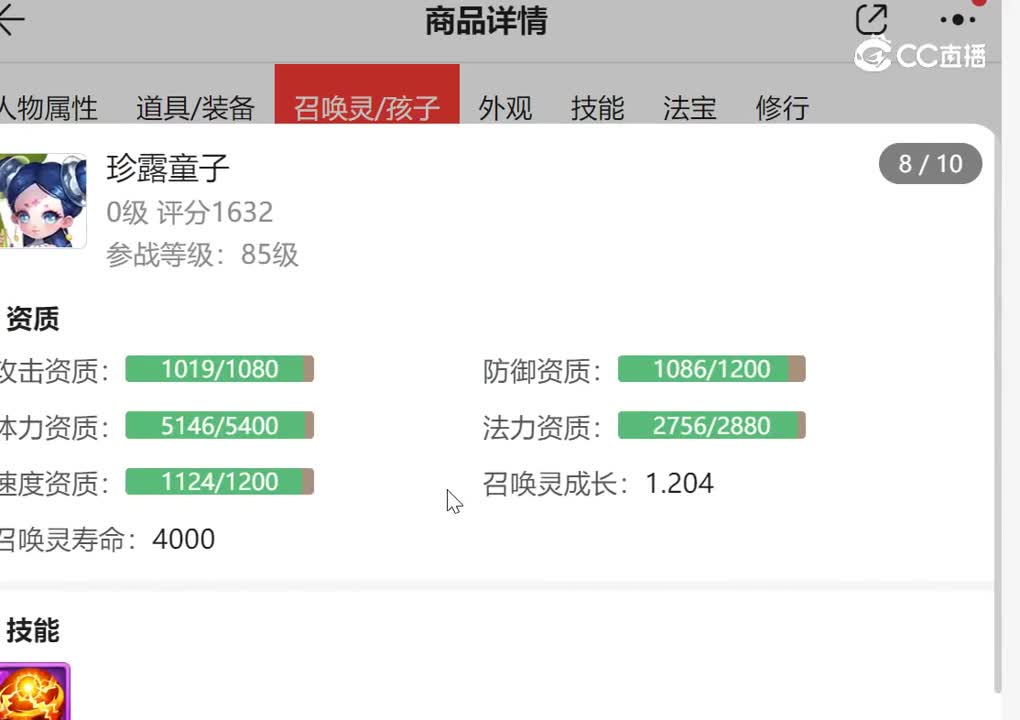Go back using the arrow icon

[11, 20]
